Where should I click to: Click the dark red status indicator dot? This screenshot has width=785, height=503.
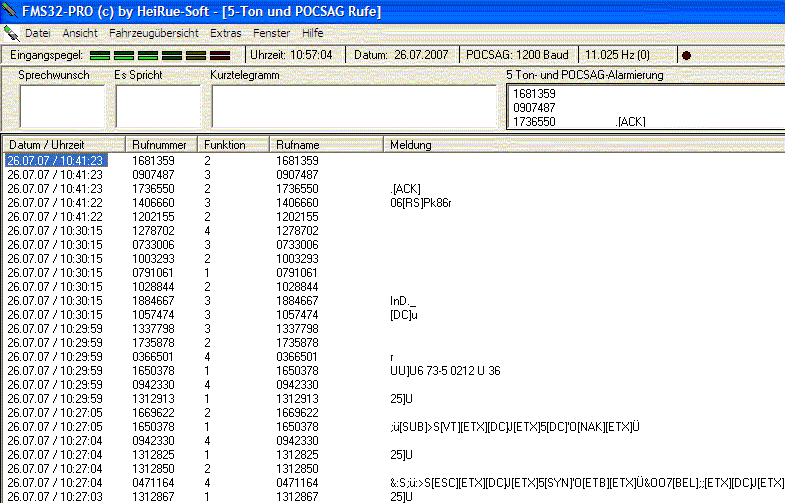click(686, 54)
